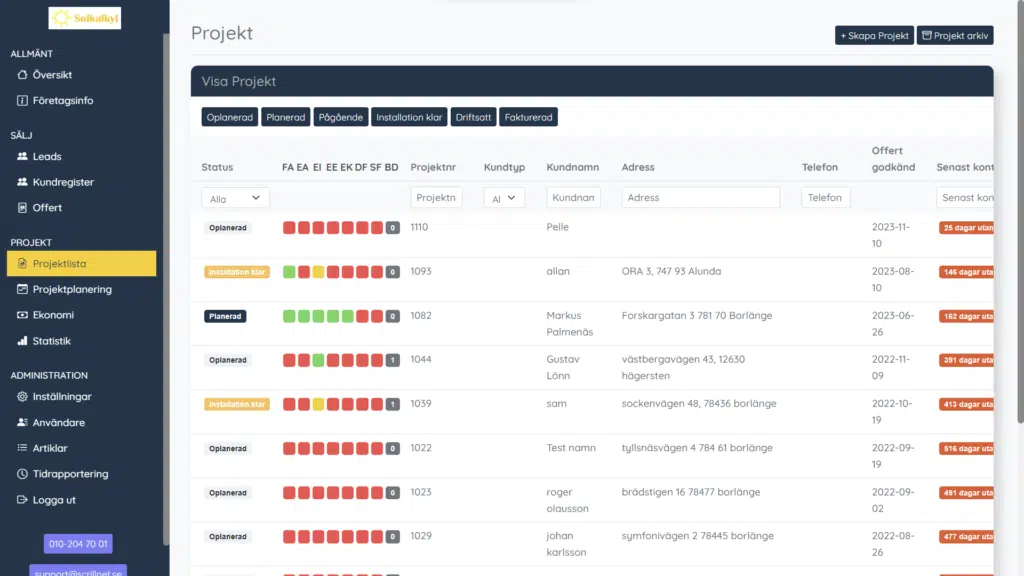This screenshot has width=1024, height=576.
Task: Click the FA green status square for project 1093
Action: tap(289, 272)
